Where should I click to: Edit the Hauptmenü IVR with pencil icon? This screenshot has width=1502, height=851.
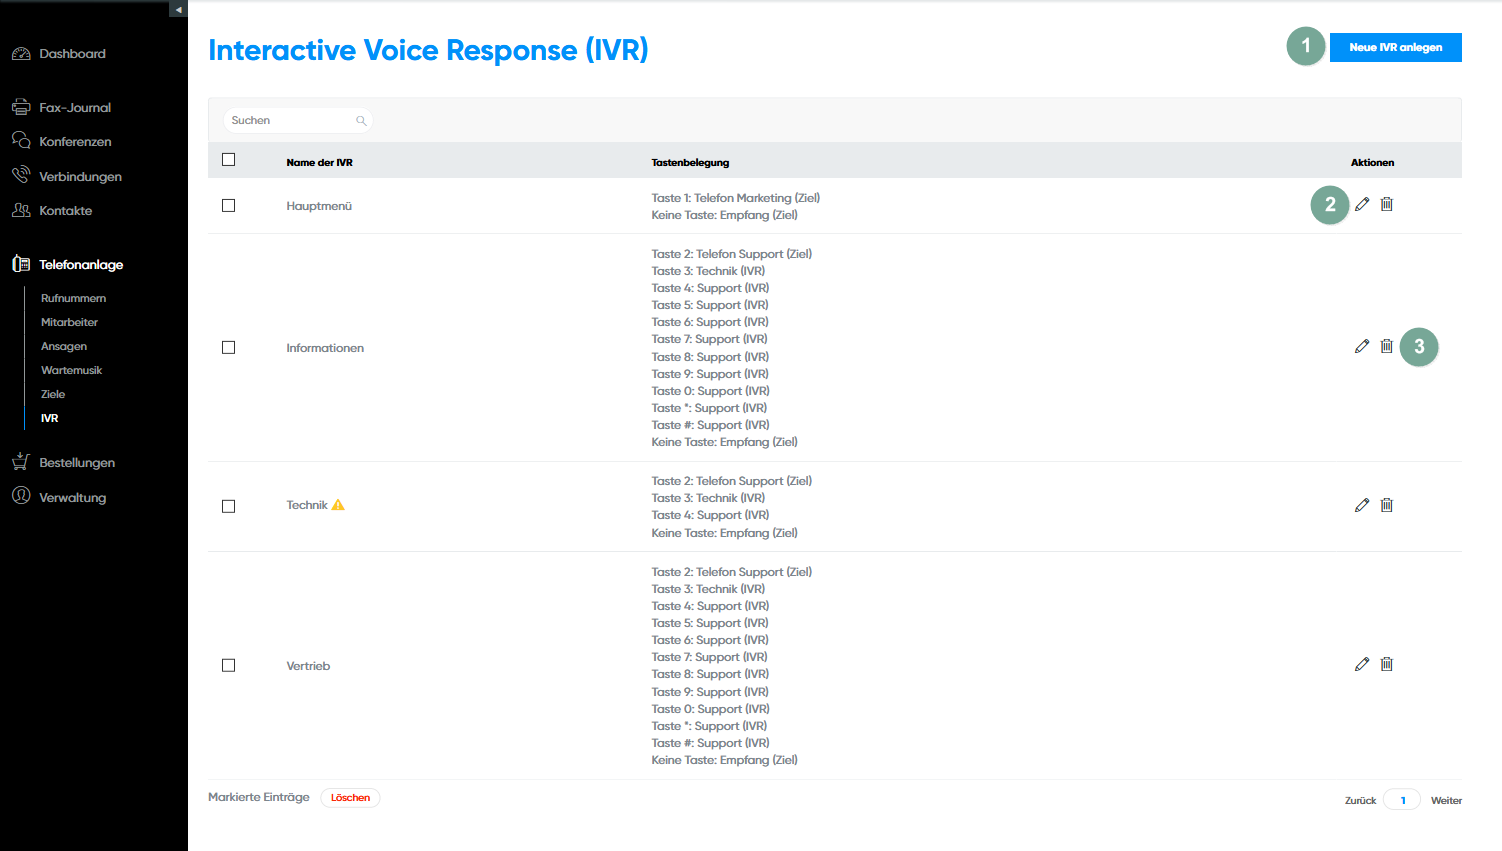[1361, 204]
